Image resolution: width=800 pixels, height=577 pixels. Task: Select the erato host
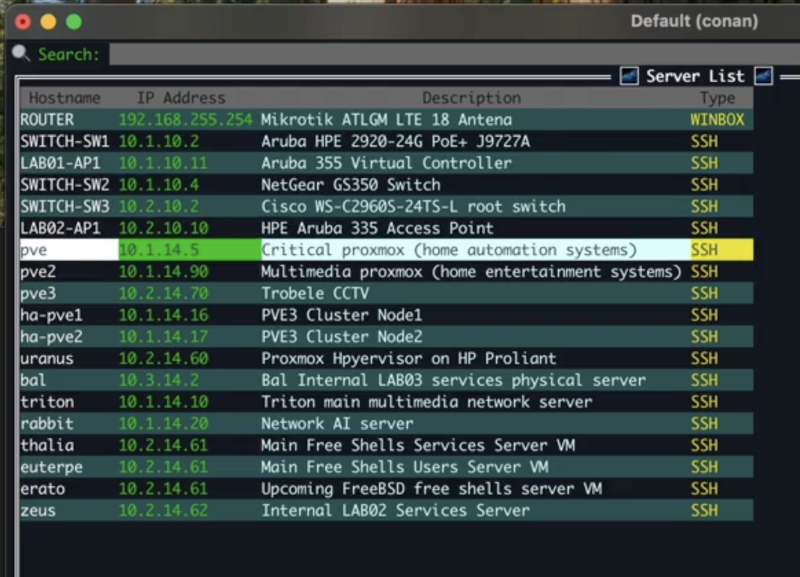[43, 489]
